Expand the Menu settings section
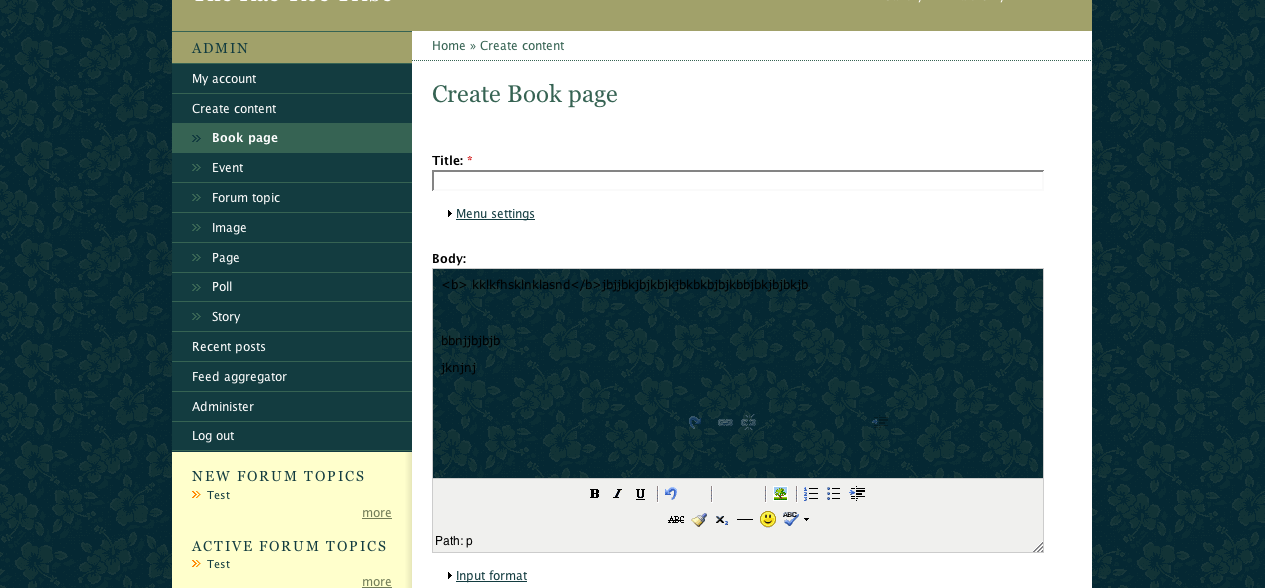 [x=495, y=214]
